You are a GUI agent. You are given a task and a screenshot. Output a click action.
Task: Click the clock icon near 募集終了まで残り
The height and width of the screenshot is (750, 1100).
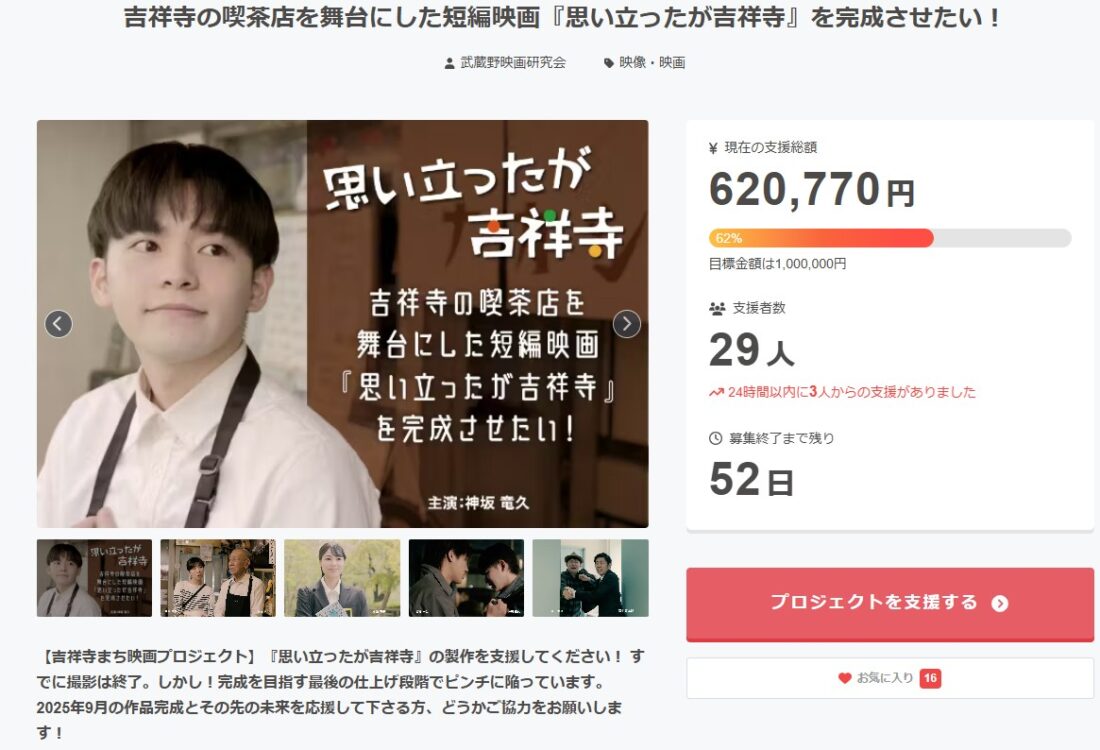point(716,438)
